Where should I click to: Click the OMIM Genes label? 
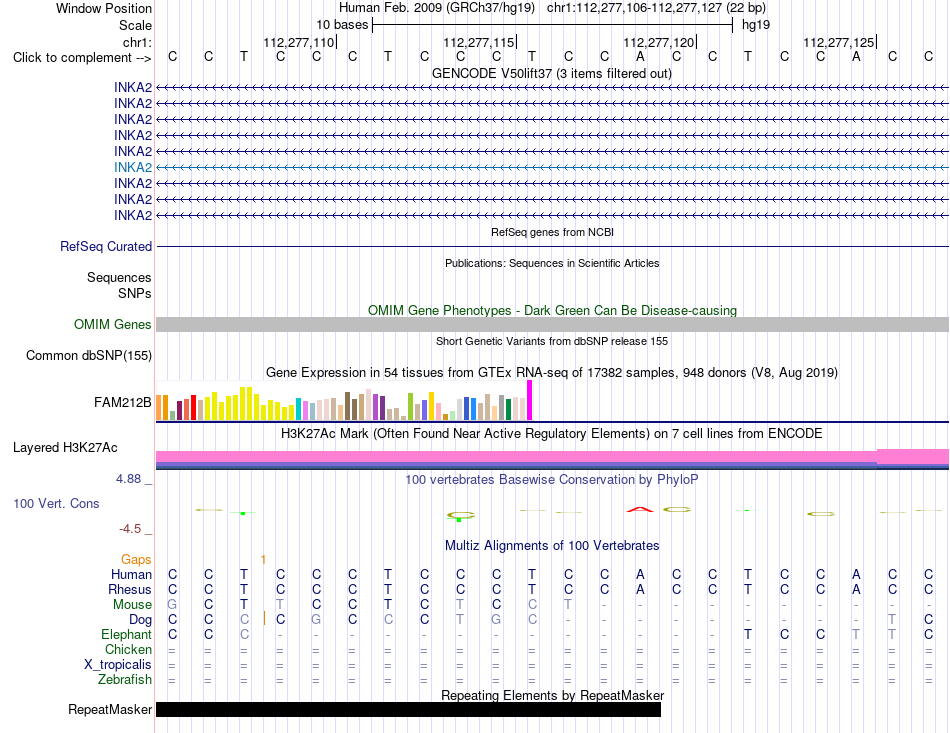tap(113, 325)
